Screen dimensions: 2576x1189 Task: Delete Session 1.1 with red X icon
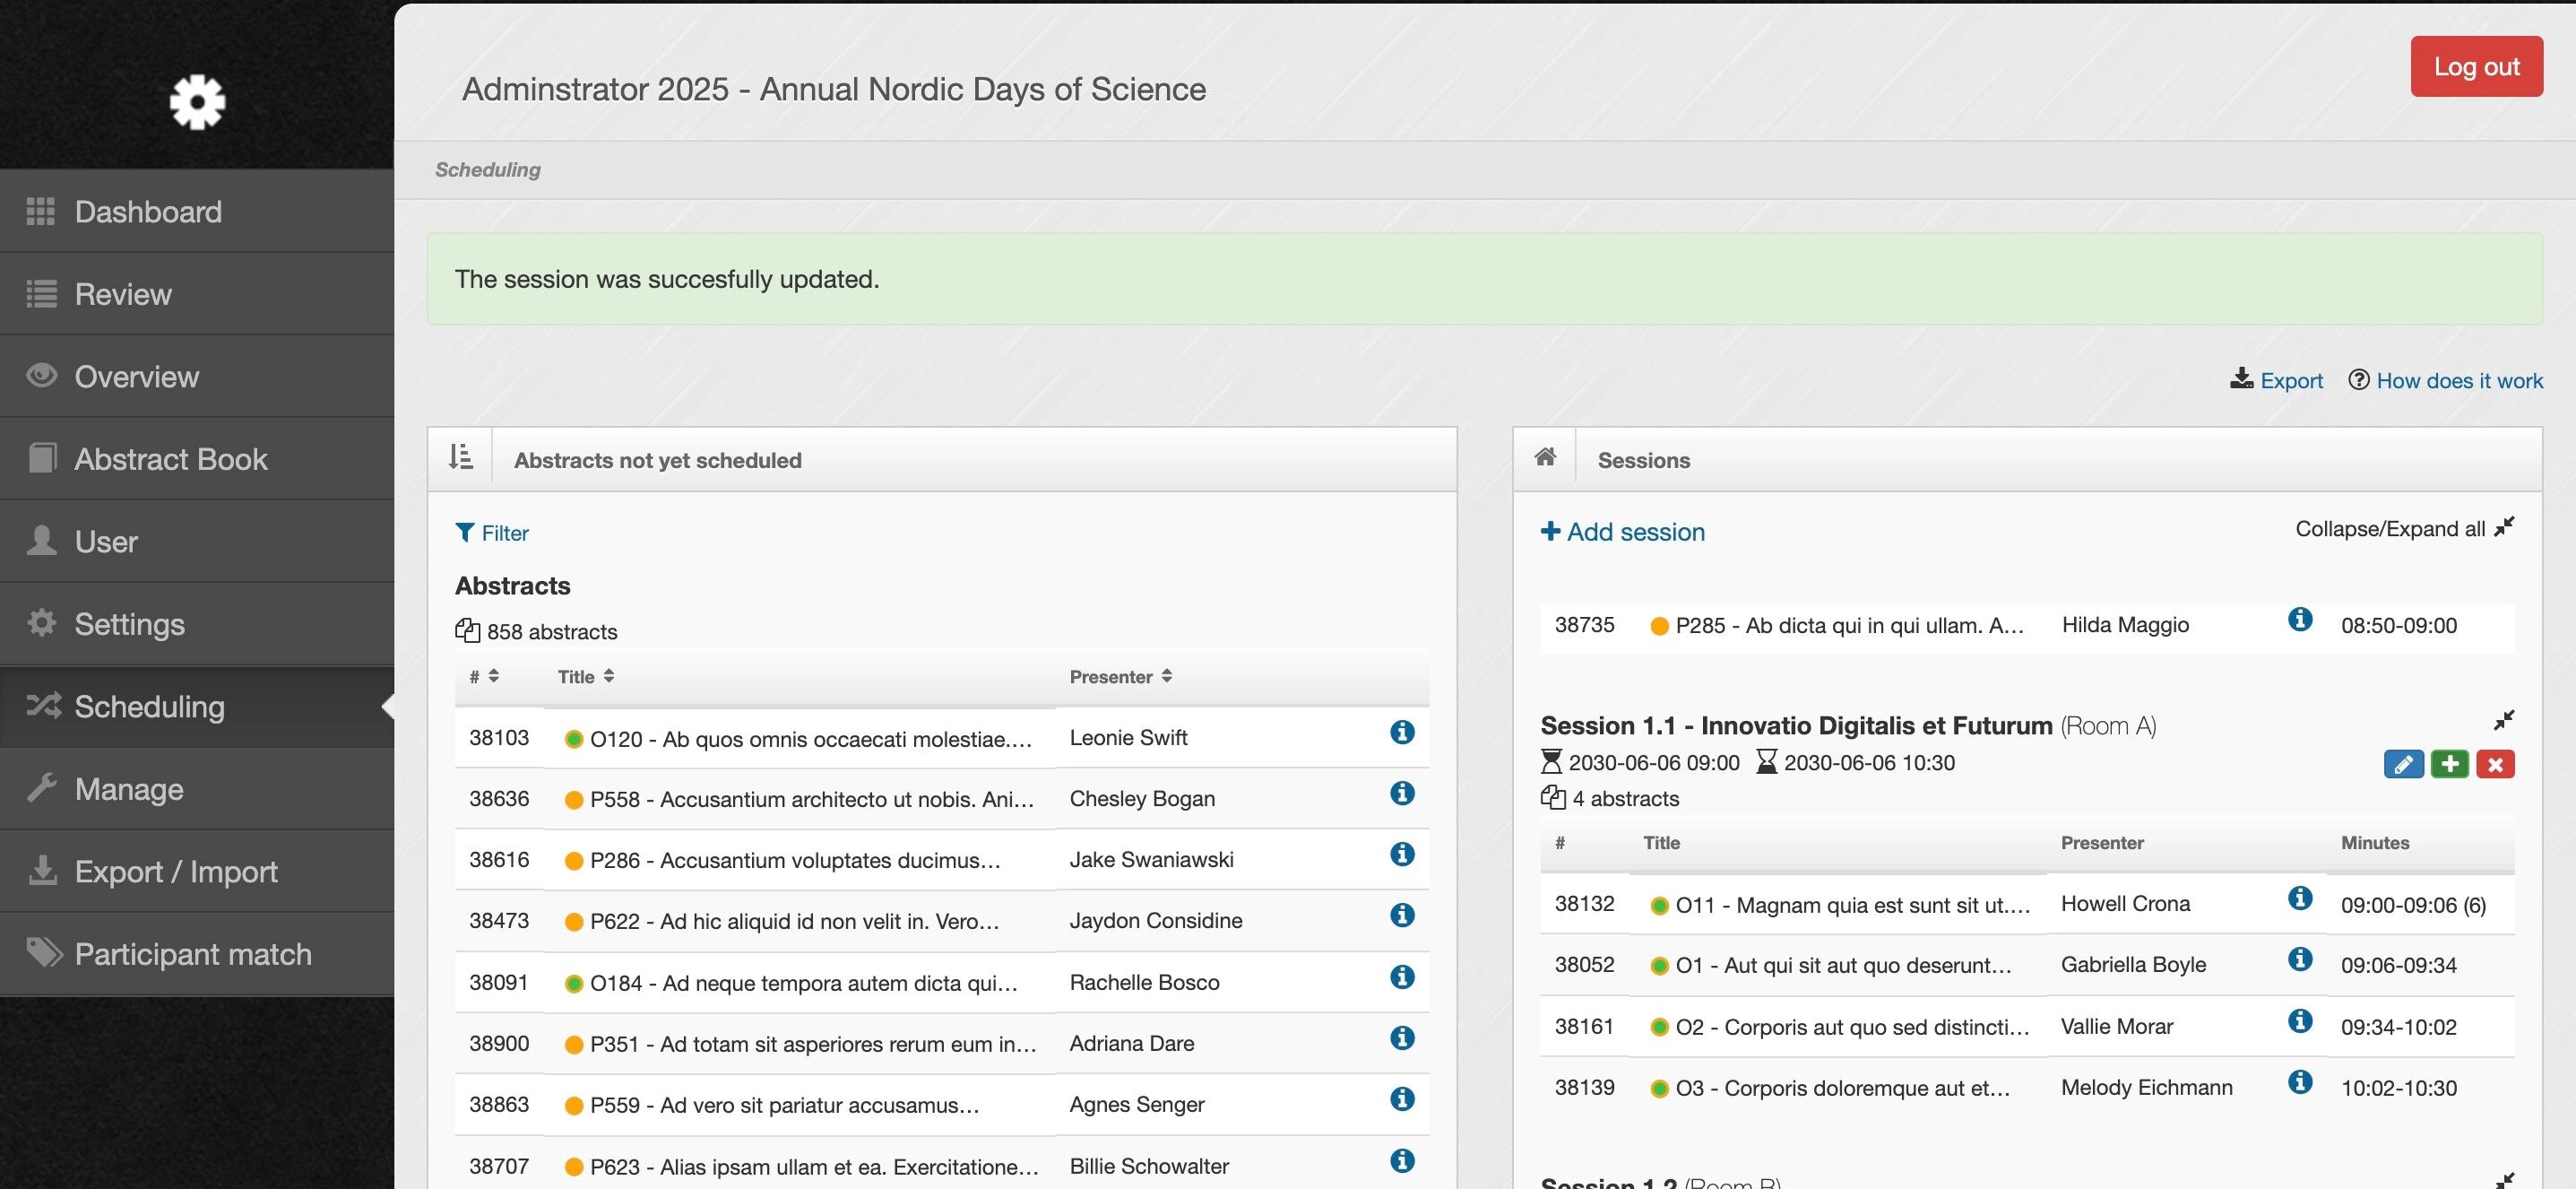(x=2495, y=765)
